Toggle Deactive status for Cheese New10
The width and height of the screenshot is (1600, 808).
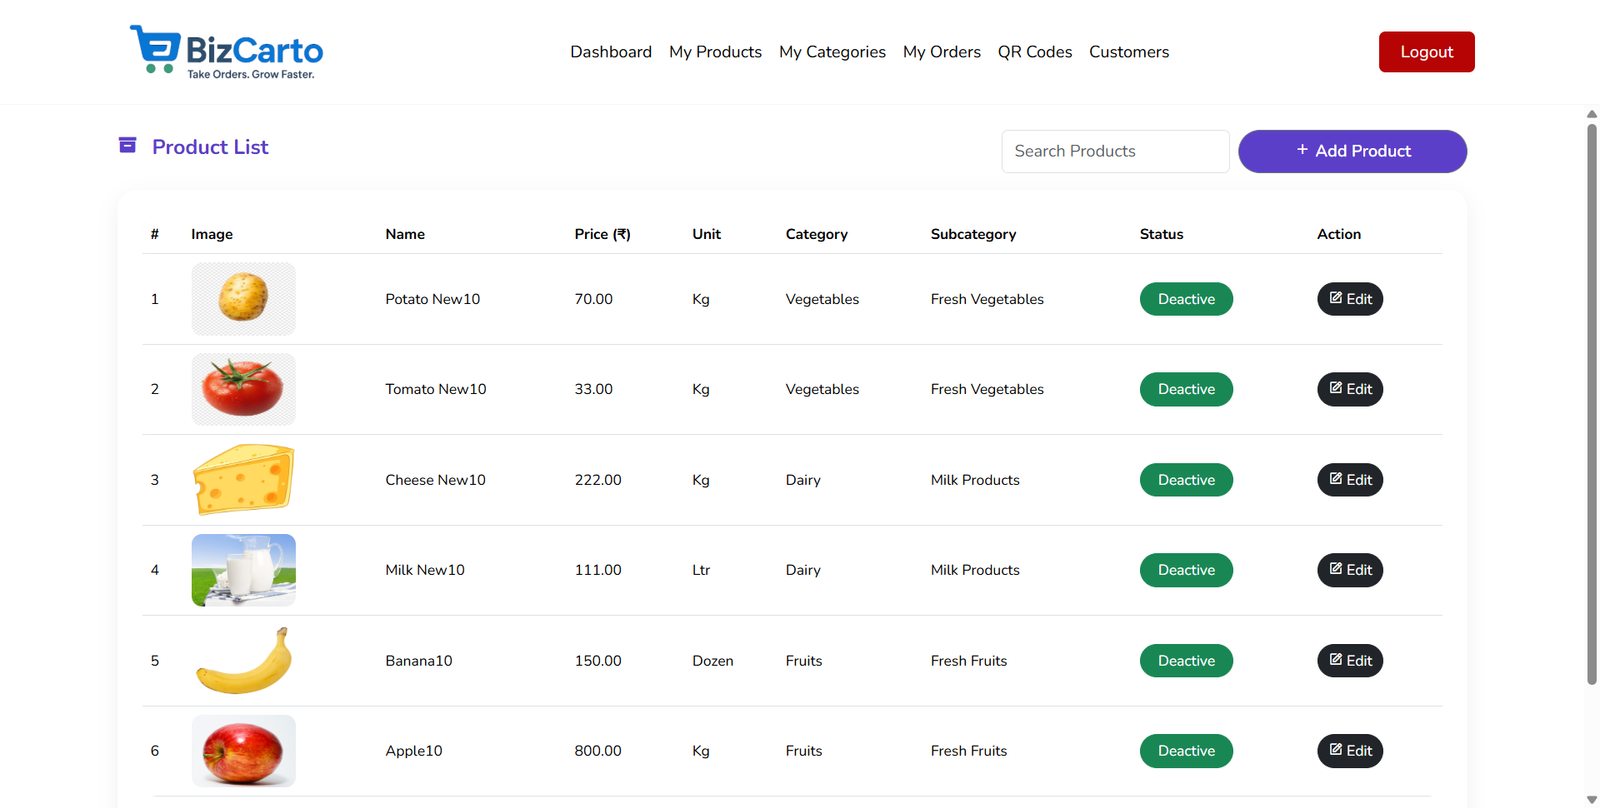(x=1185, y=480)
